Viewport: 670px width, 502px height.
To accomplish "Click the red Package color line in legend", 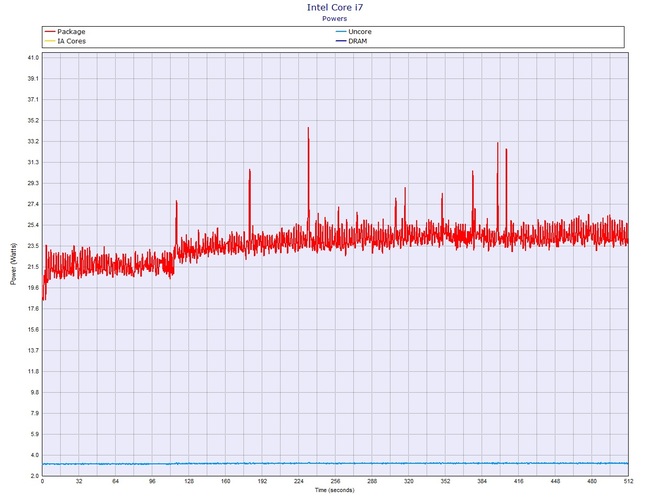I will coord(50,32).
